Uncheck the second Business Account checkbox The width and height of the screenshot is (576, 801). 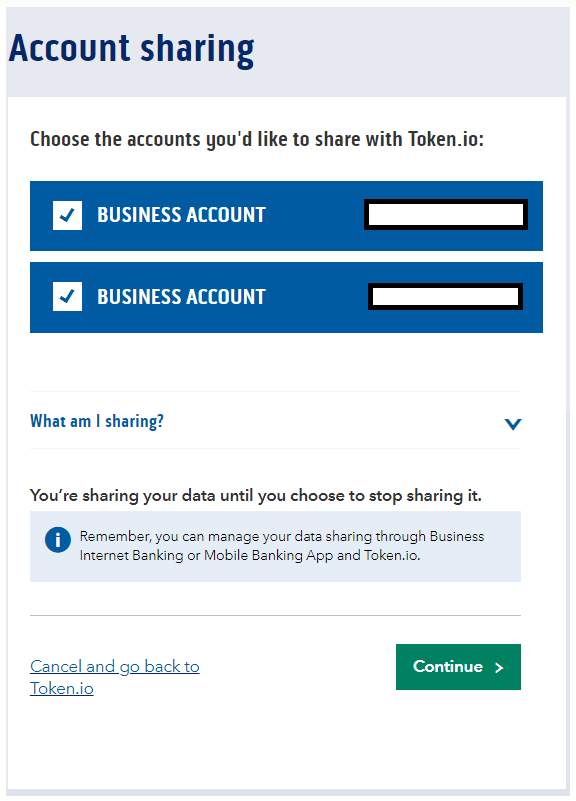point(67,296)
